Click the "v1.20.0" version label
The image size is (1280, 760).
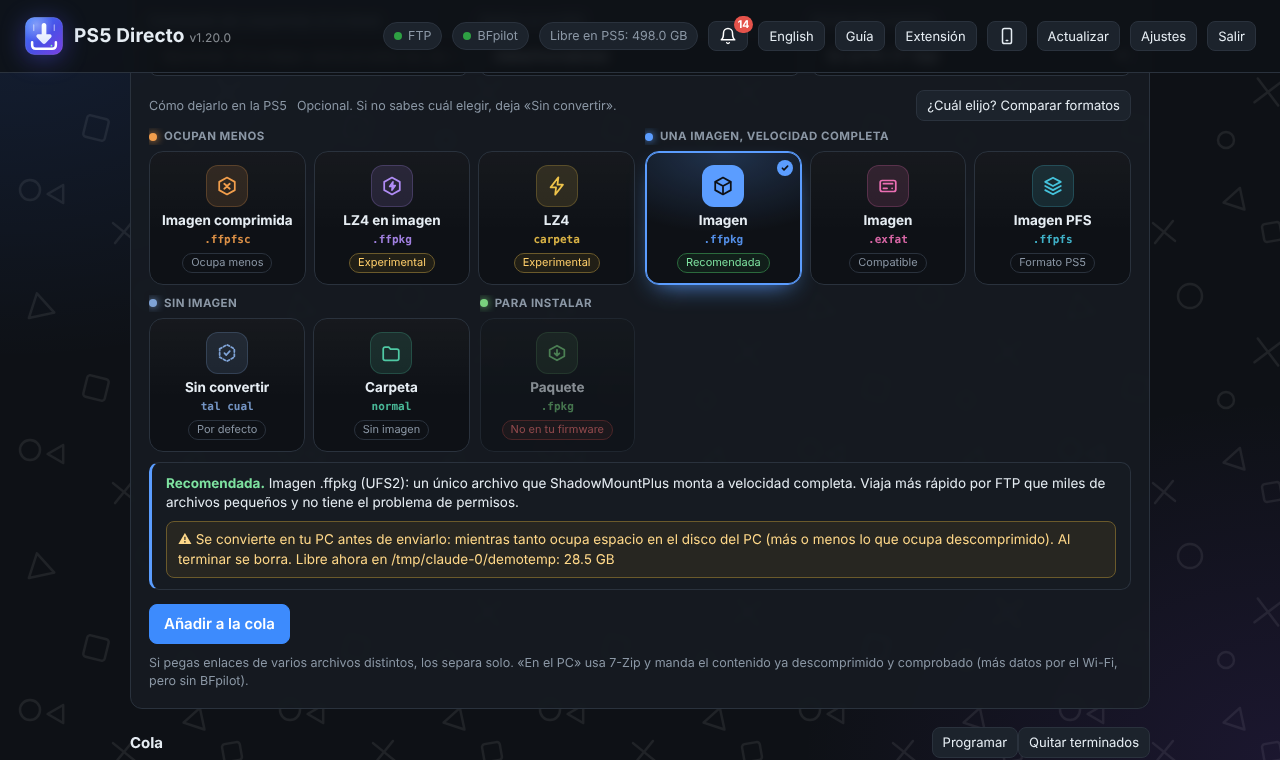(x=210, y=38)
